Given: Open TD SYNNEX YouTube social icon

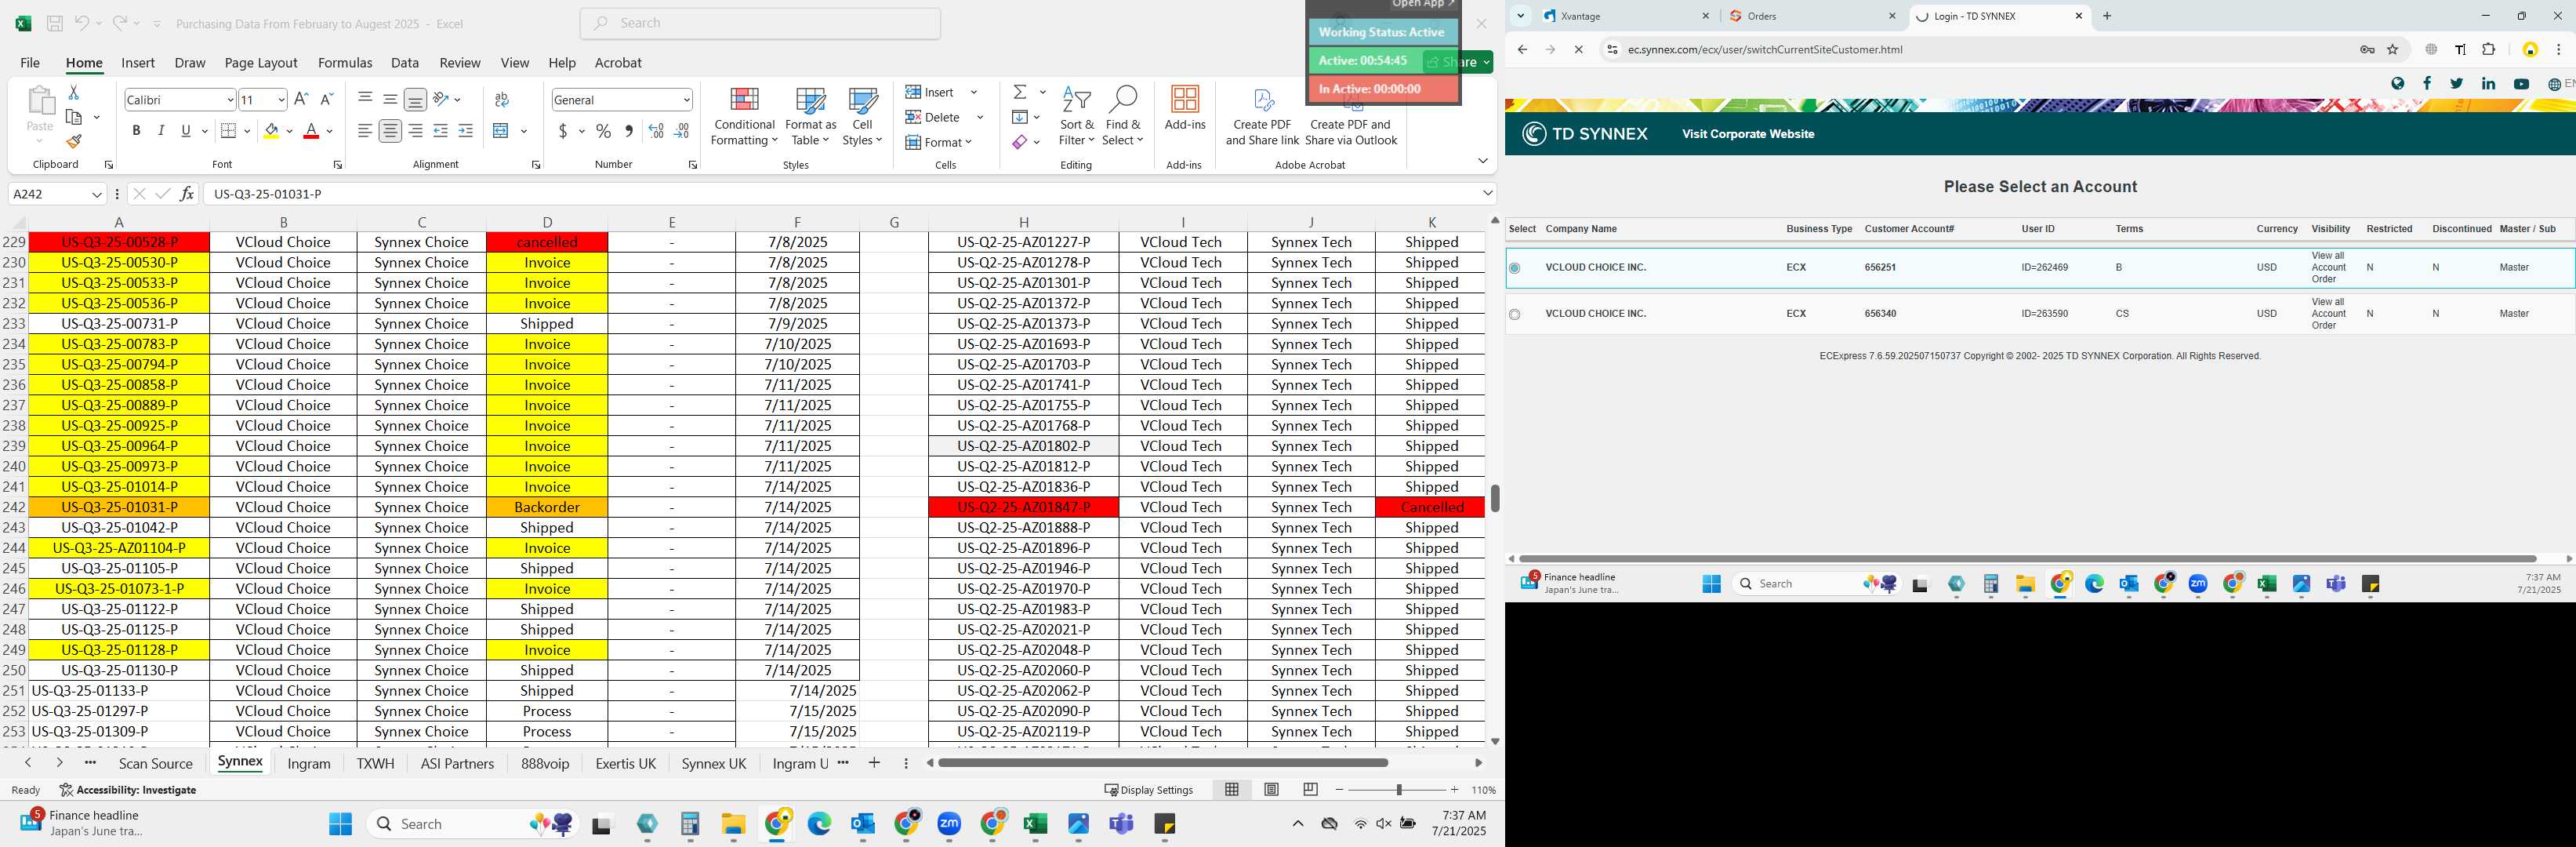Looking at the screenshot, I should tap(2521, 84).
